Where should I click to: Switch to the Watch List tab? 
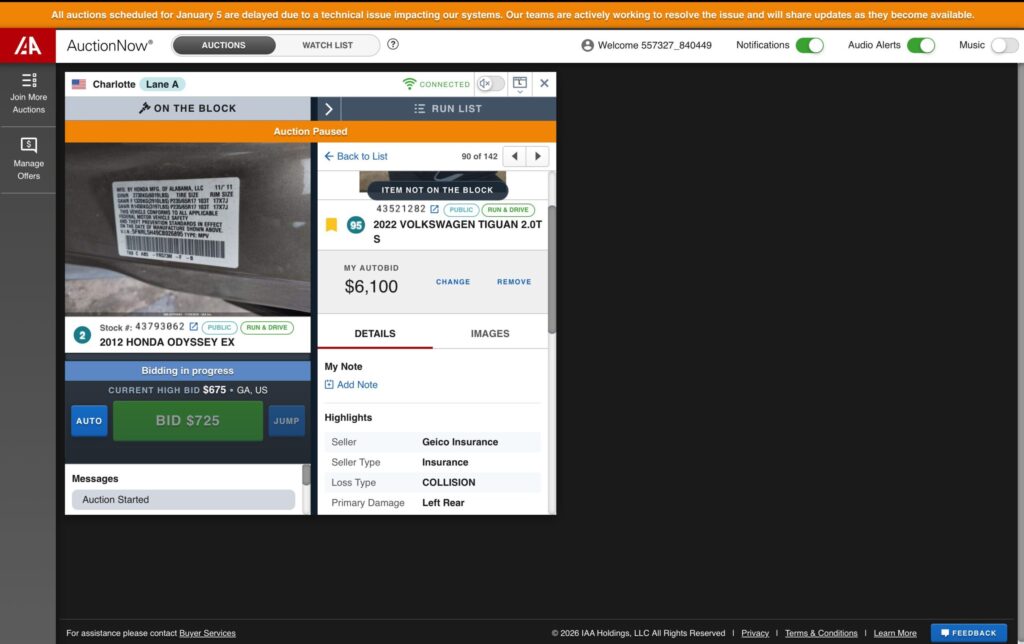[327, 45]
